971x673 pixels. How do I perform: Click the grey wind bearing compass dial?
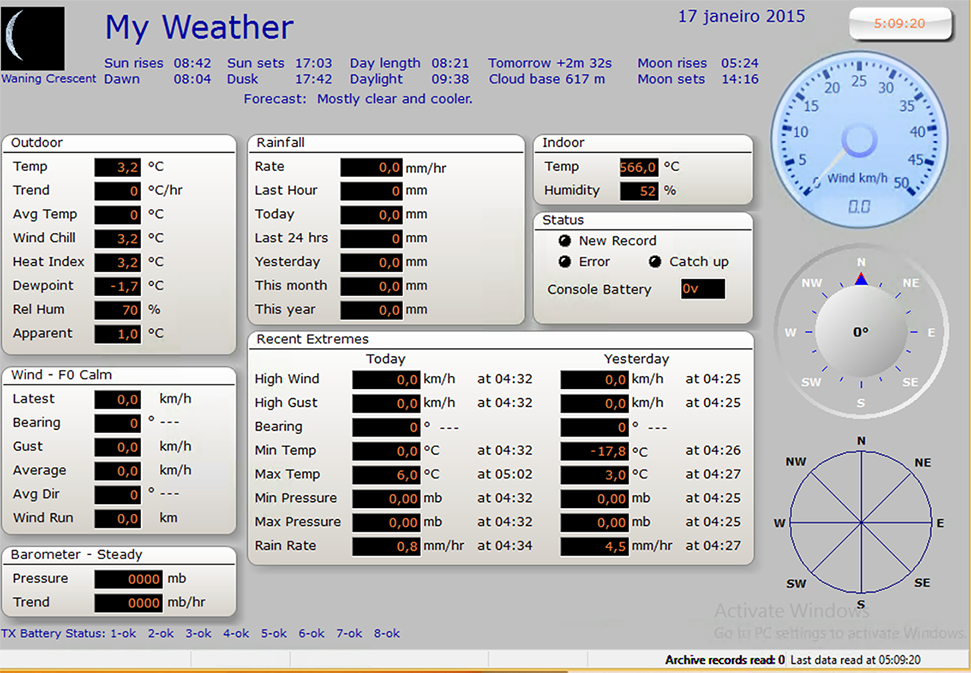pyautogui.click(x=860, y=332)
